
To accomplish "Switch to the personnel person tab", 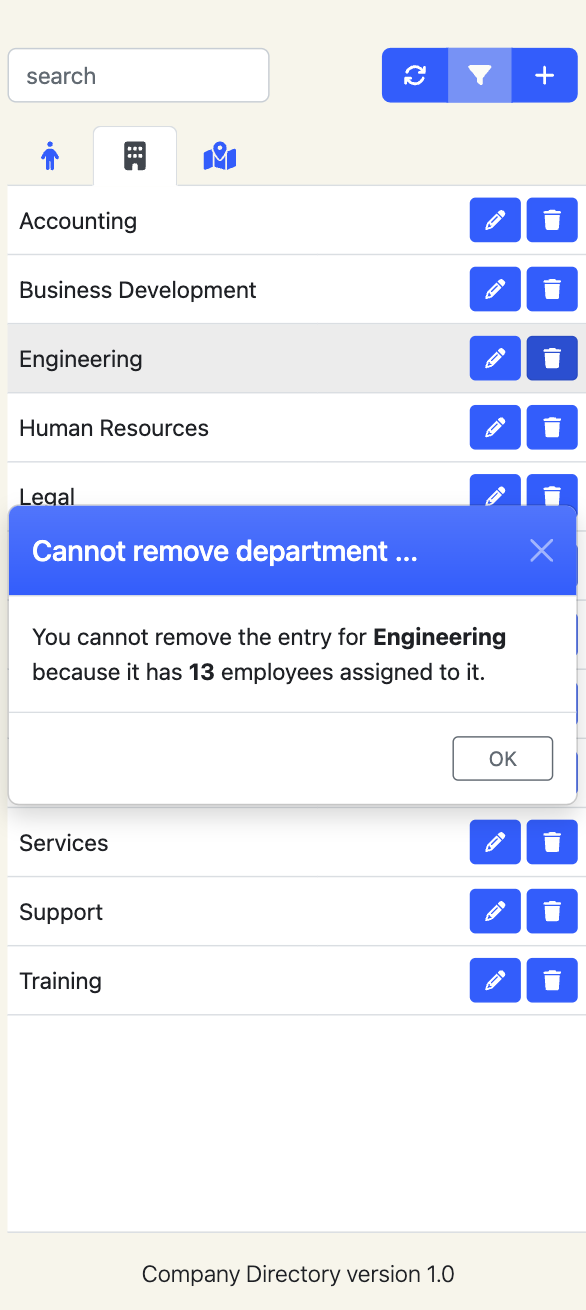I will (x=50, y=156).
